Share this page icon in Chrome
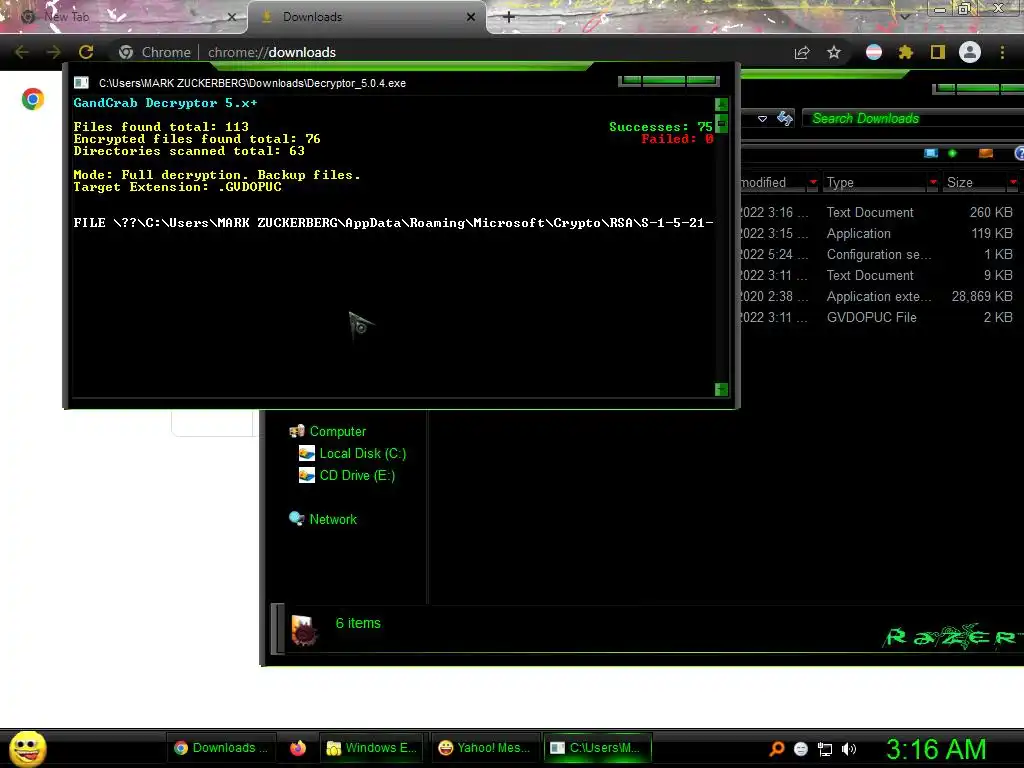 coord(802,52)
